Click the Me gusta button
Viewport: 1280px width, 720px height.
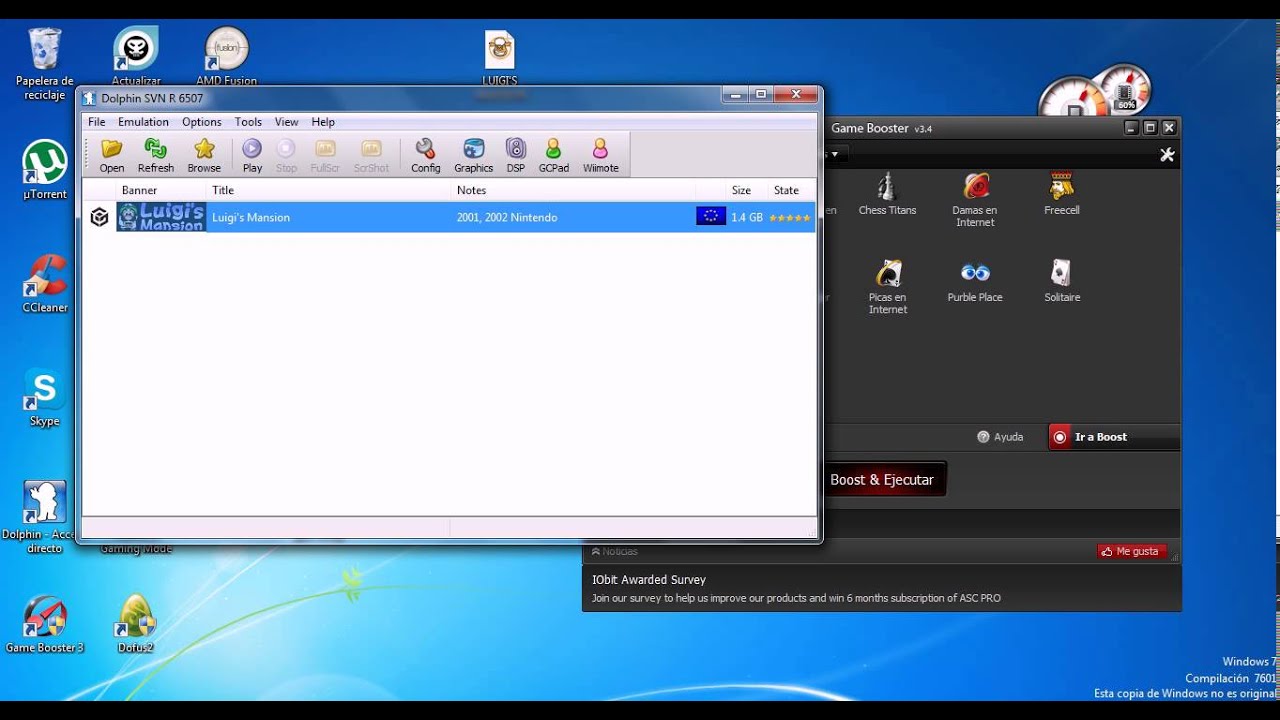coord(1132,551)
